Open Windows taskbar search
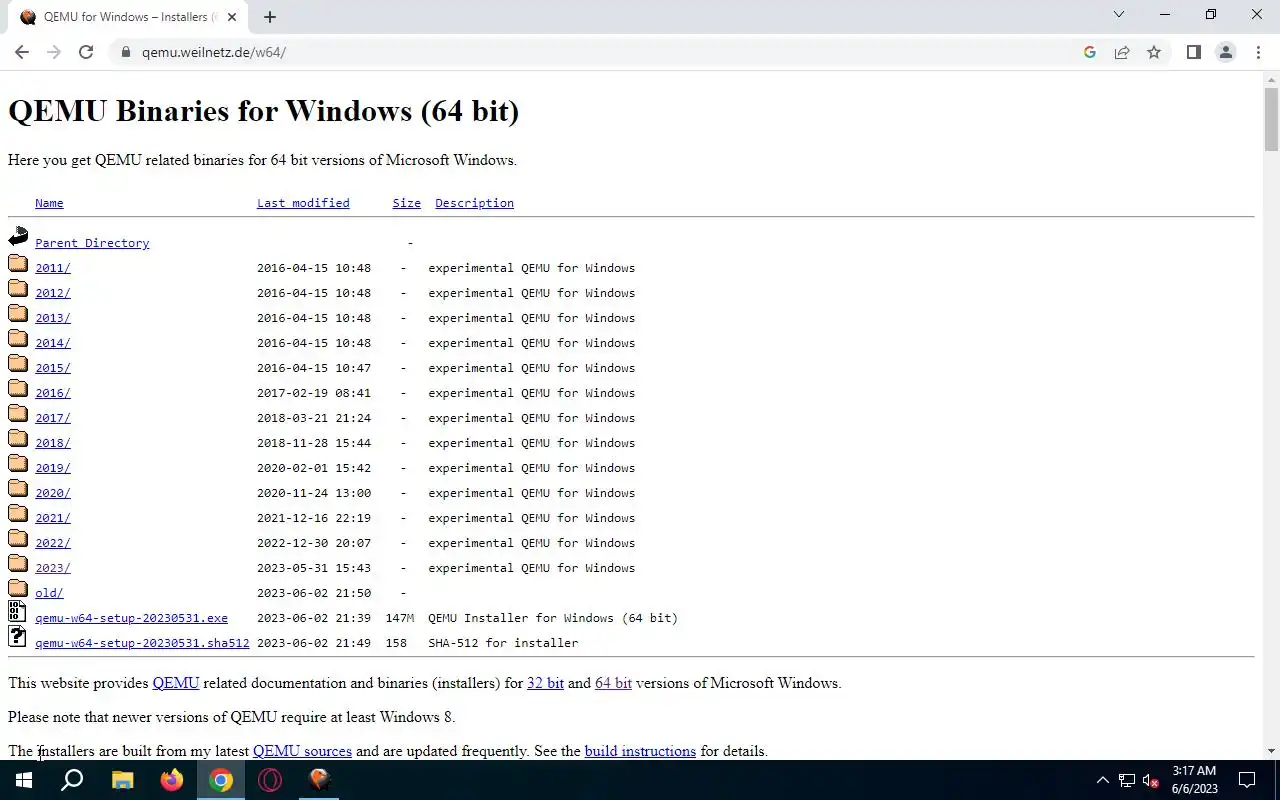The width and height of the screenshot is (1280, 800). click(x=72, y=780)
